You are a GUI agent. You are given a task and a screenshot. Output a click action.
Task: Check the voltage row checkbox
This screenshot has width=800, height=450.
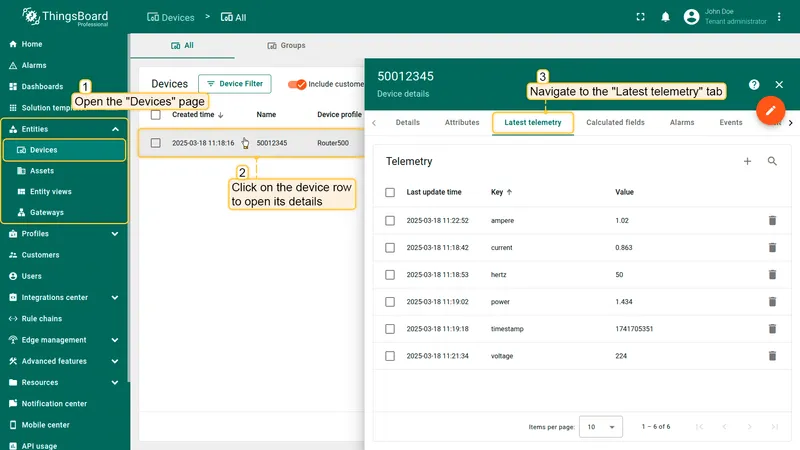point(390,356)
